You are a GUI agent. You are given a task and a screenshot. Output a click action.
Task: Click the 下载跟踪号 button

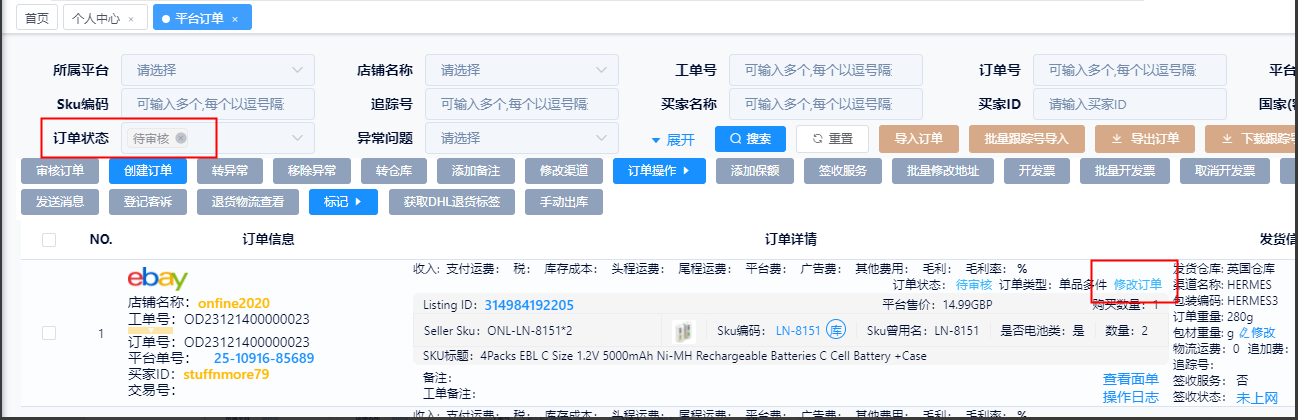tap(1252, 139)
